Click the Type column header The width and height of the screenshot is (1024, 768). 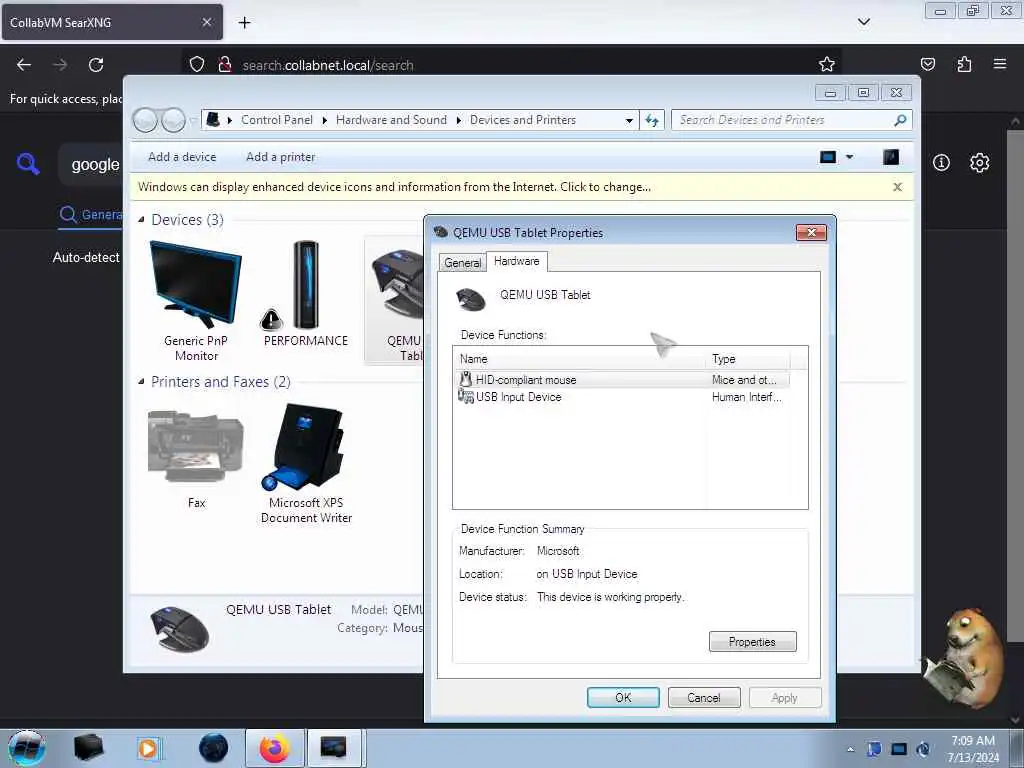click(748, 359)
